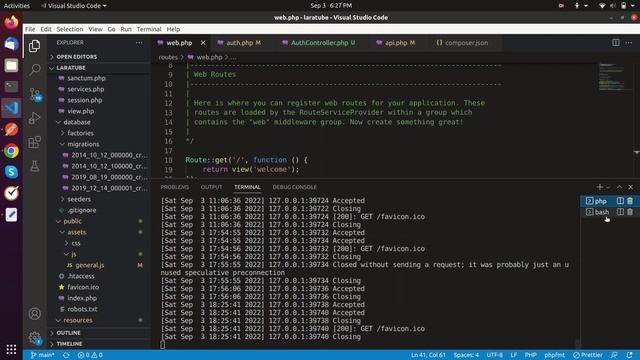
Task: Collapse the database folder
Action: [77, 122]
